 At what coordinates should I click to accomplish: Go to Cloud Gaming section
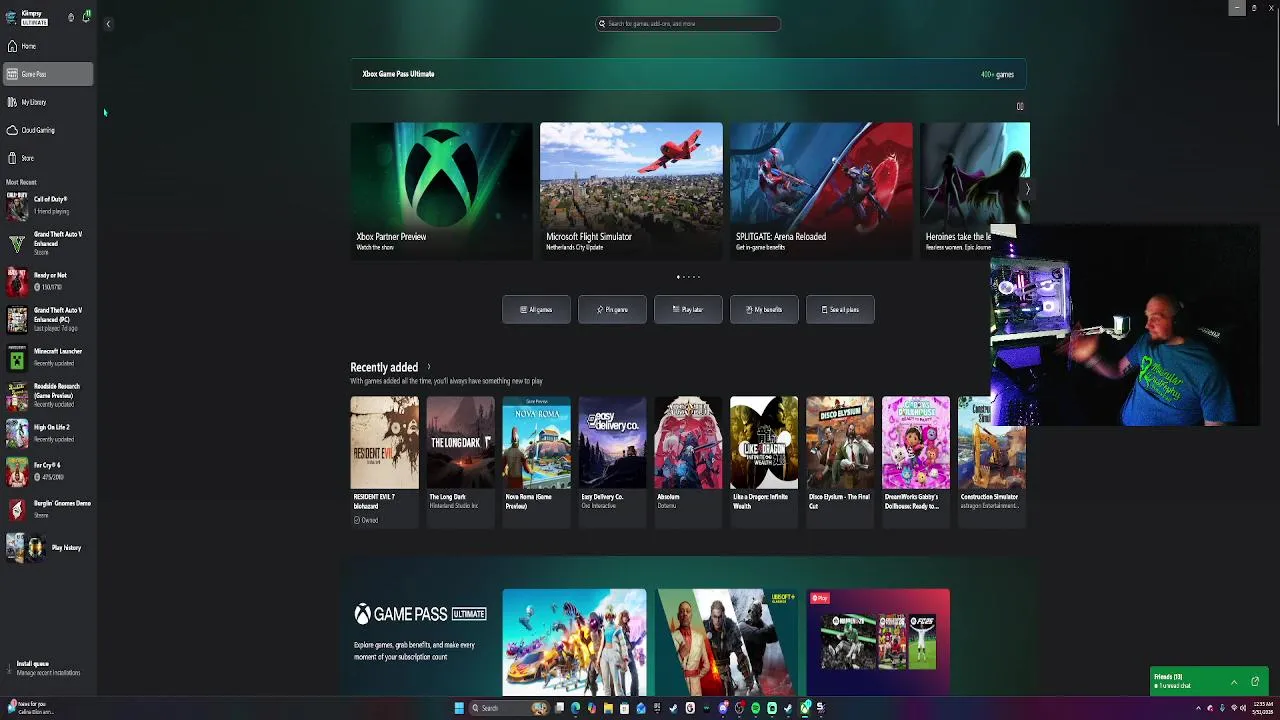click(x=48, y=130)
